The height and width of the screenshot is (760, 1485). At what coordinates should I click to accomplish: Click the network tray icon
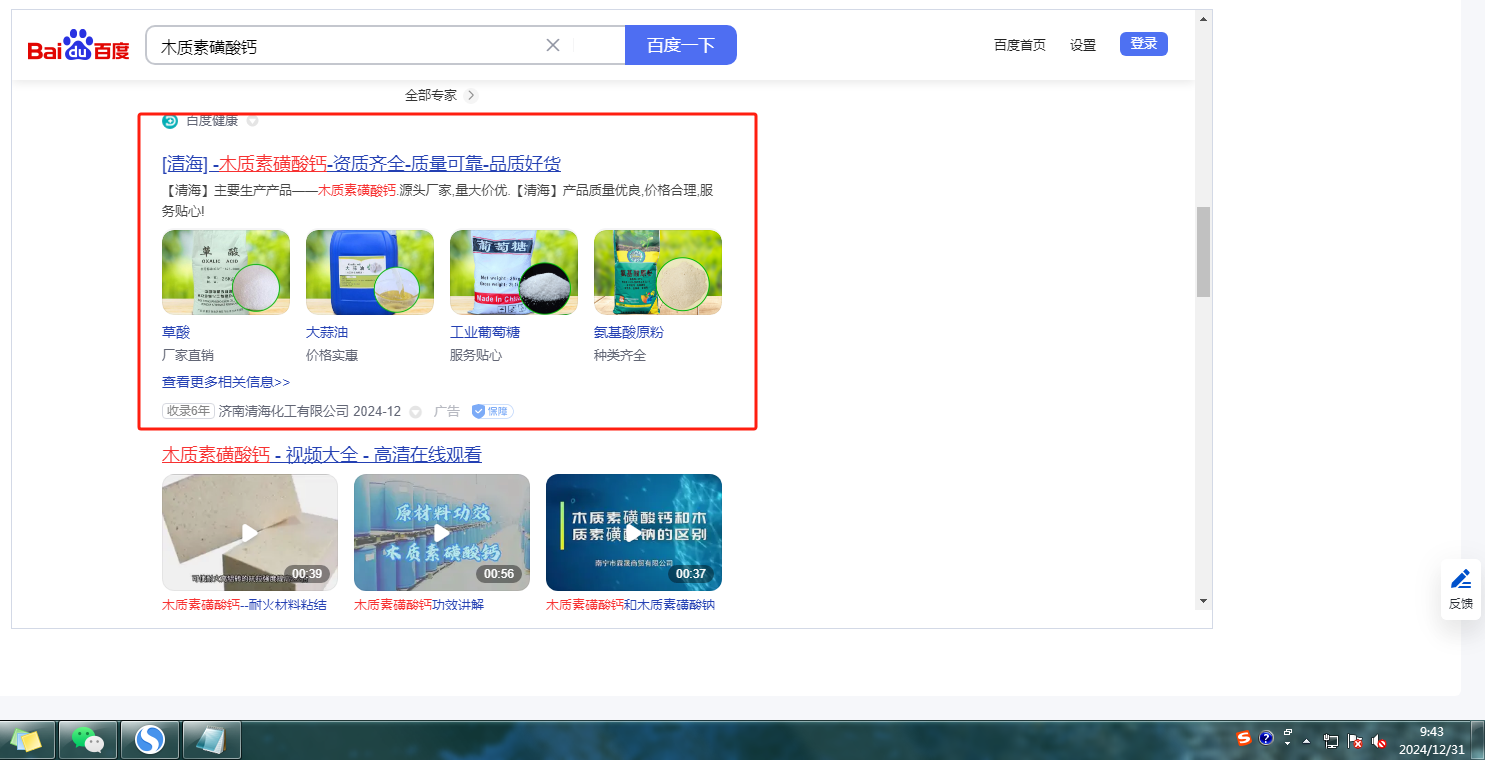click(x=1331, y=741)
